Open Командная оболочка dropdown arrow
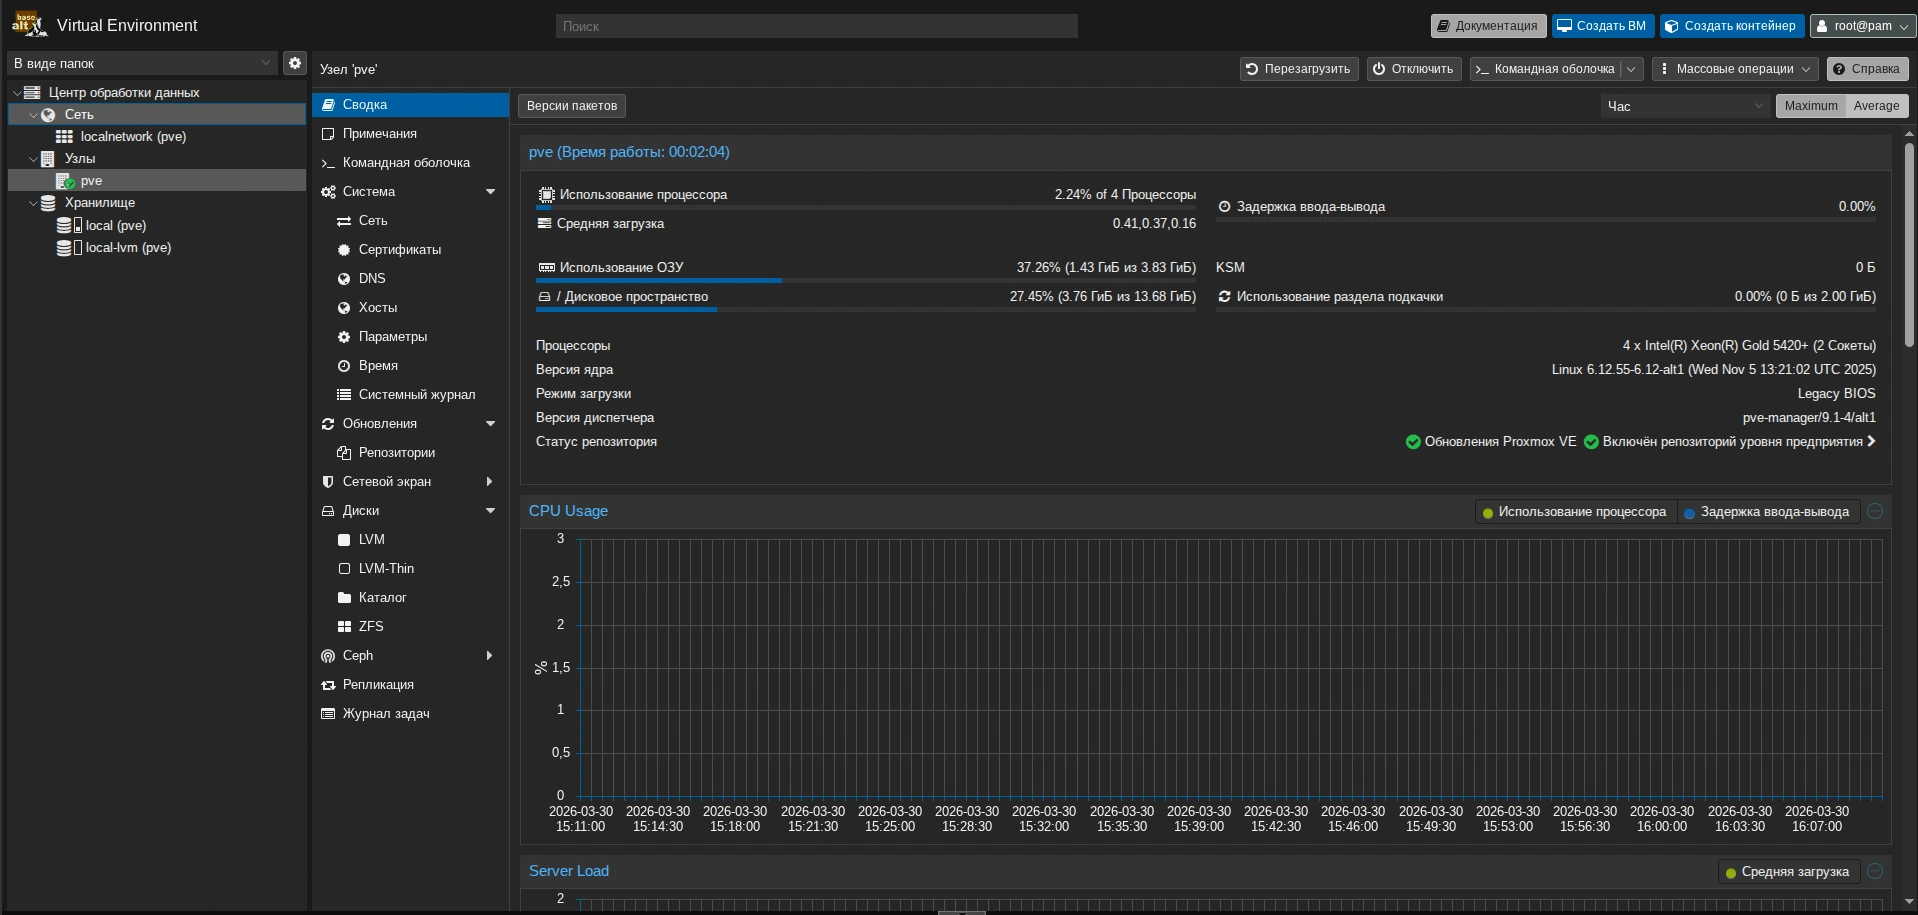 coord(1631,69)
